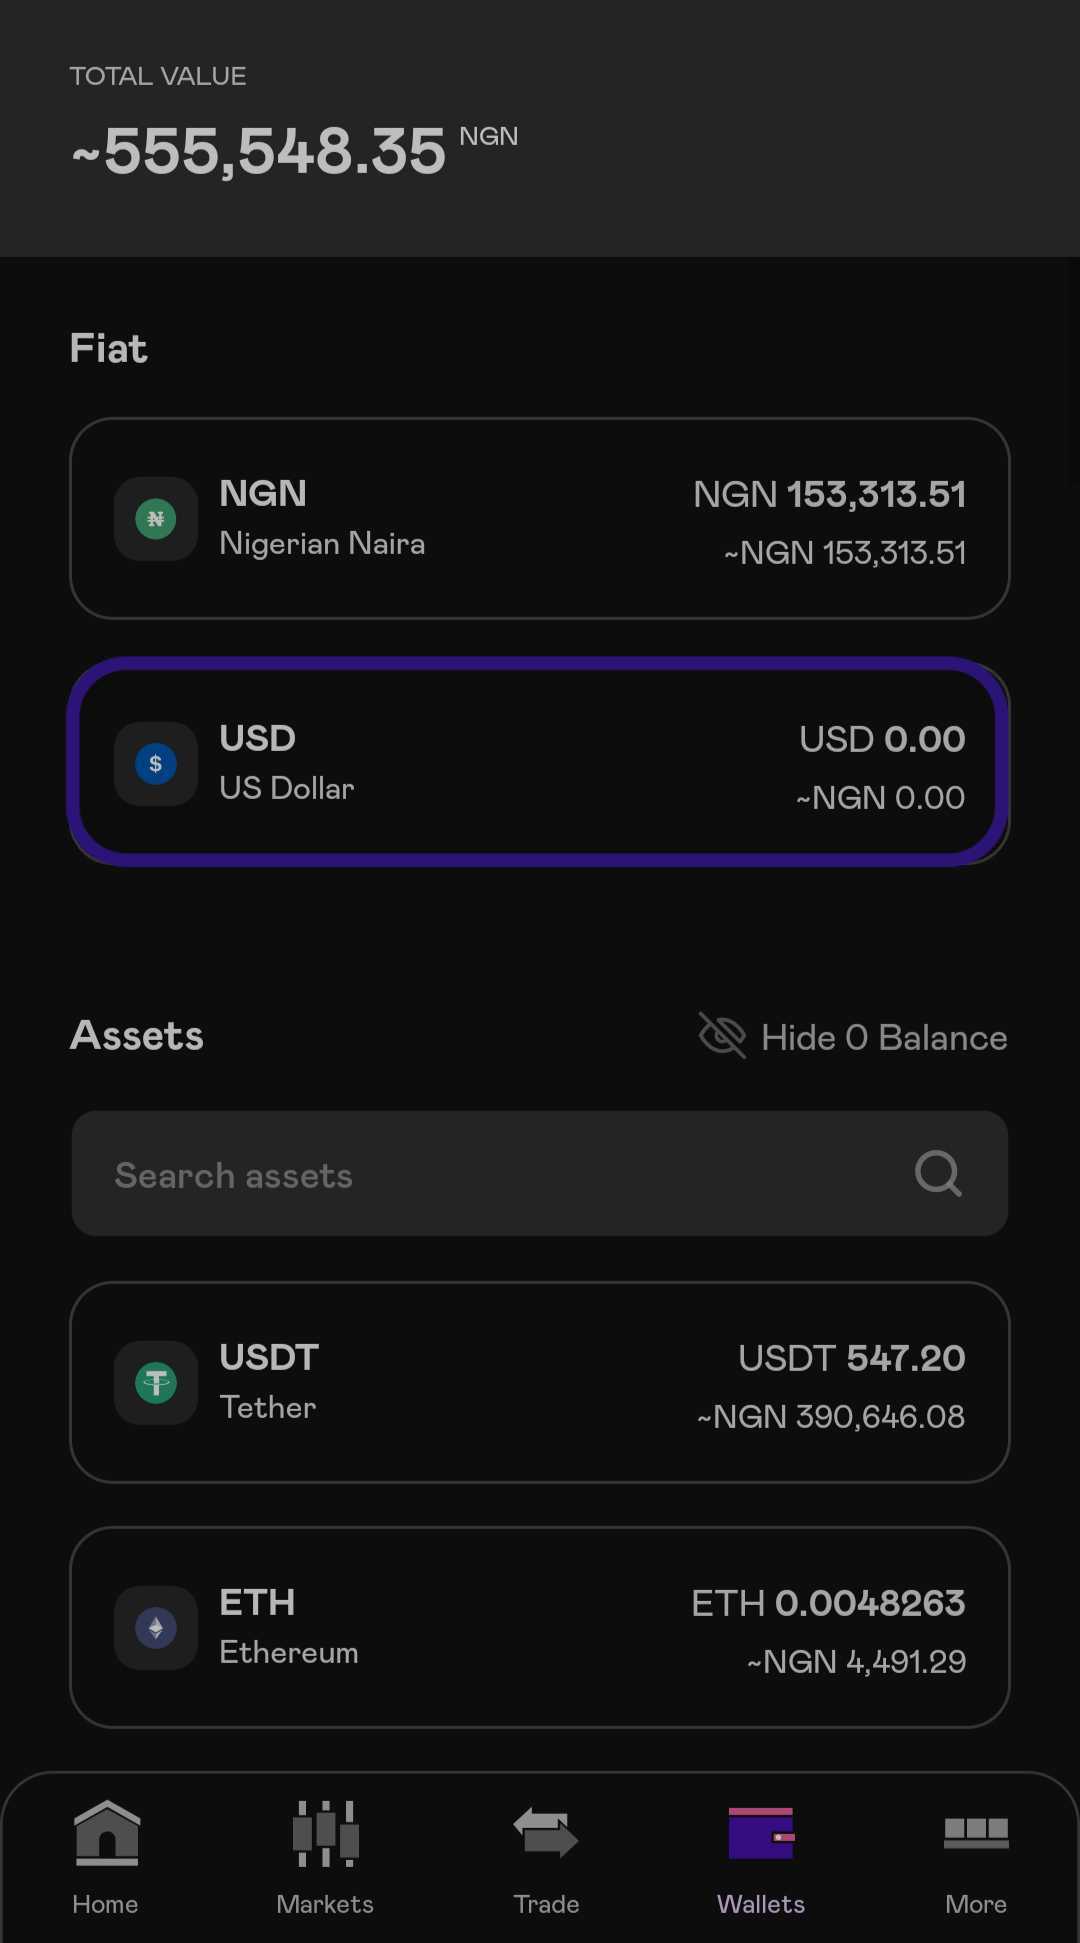Tap the Tether USDT coin icon
The height and width of the screenshot is (1943, 1080).
point(156,1383)
